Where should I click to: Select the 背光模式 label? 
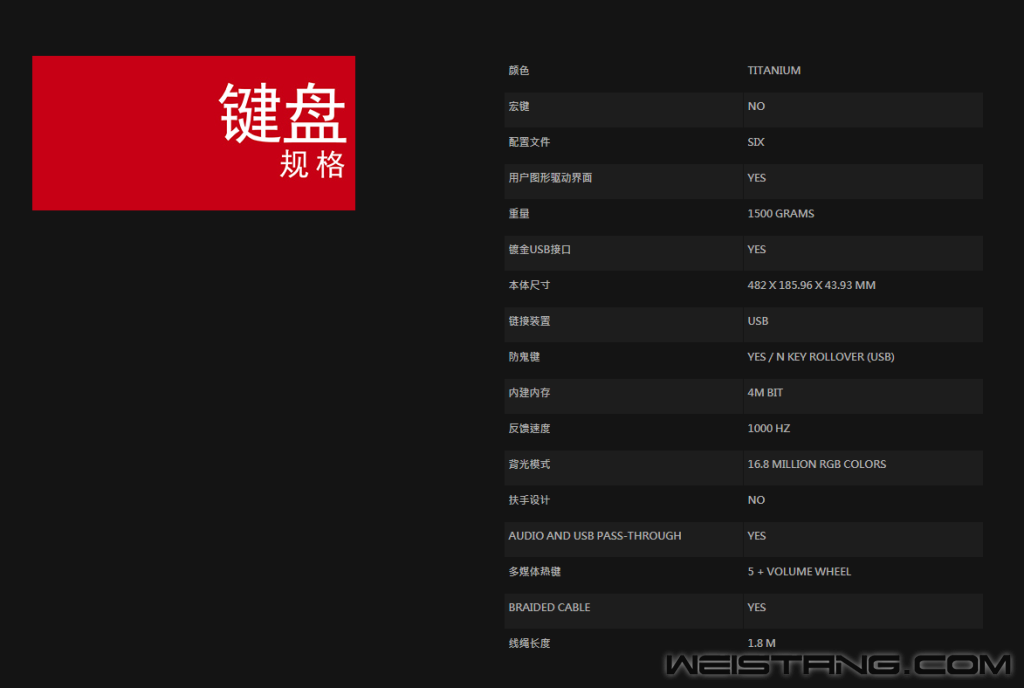529,465
